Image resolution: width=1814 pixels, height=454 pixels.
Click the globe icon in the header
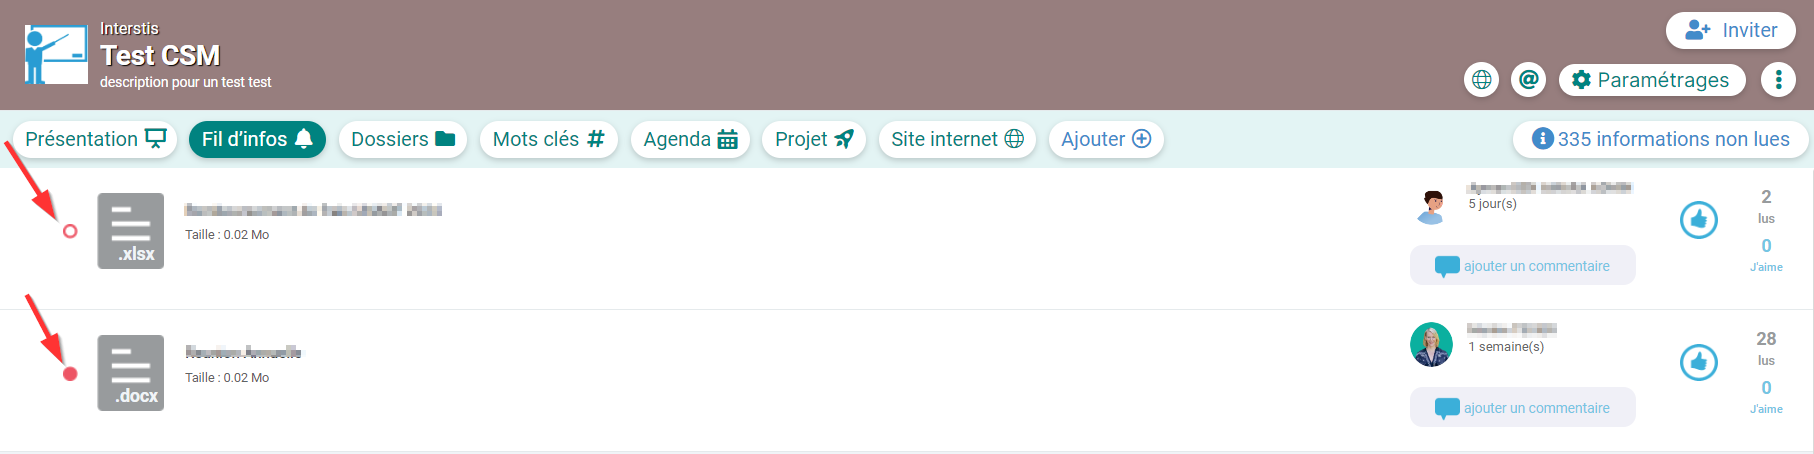(1482, 79)
